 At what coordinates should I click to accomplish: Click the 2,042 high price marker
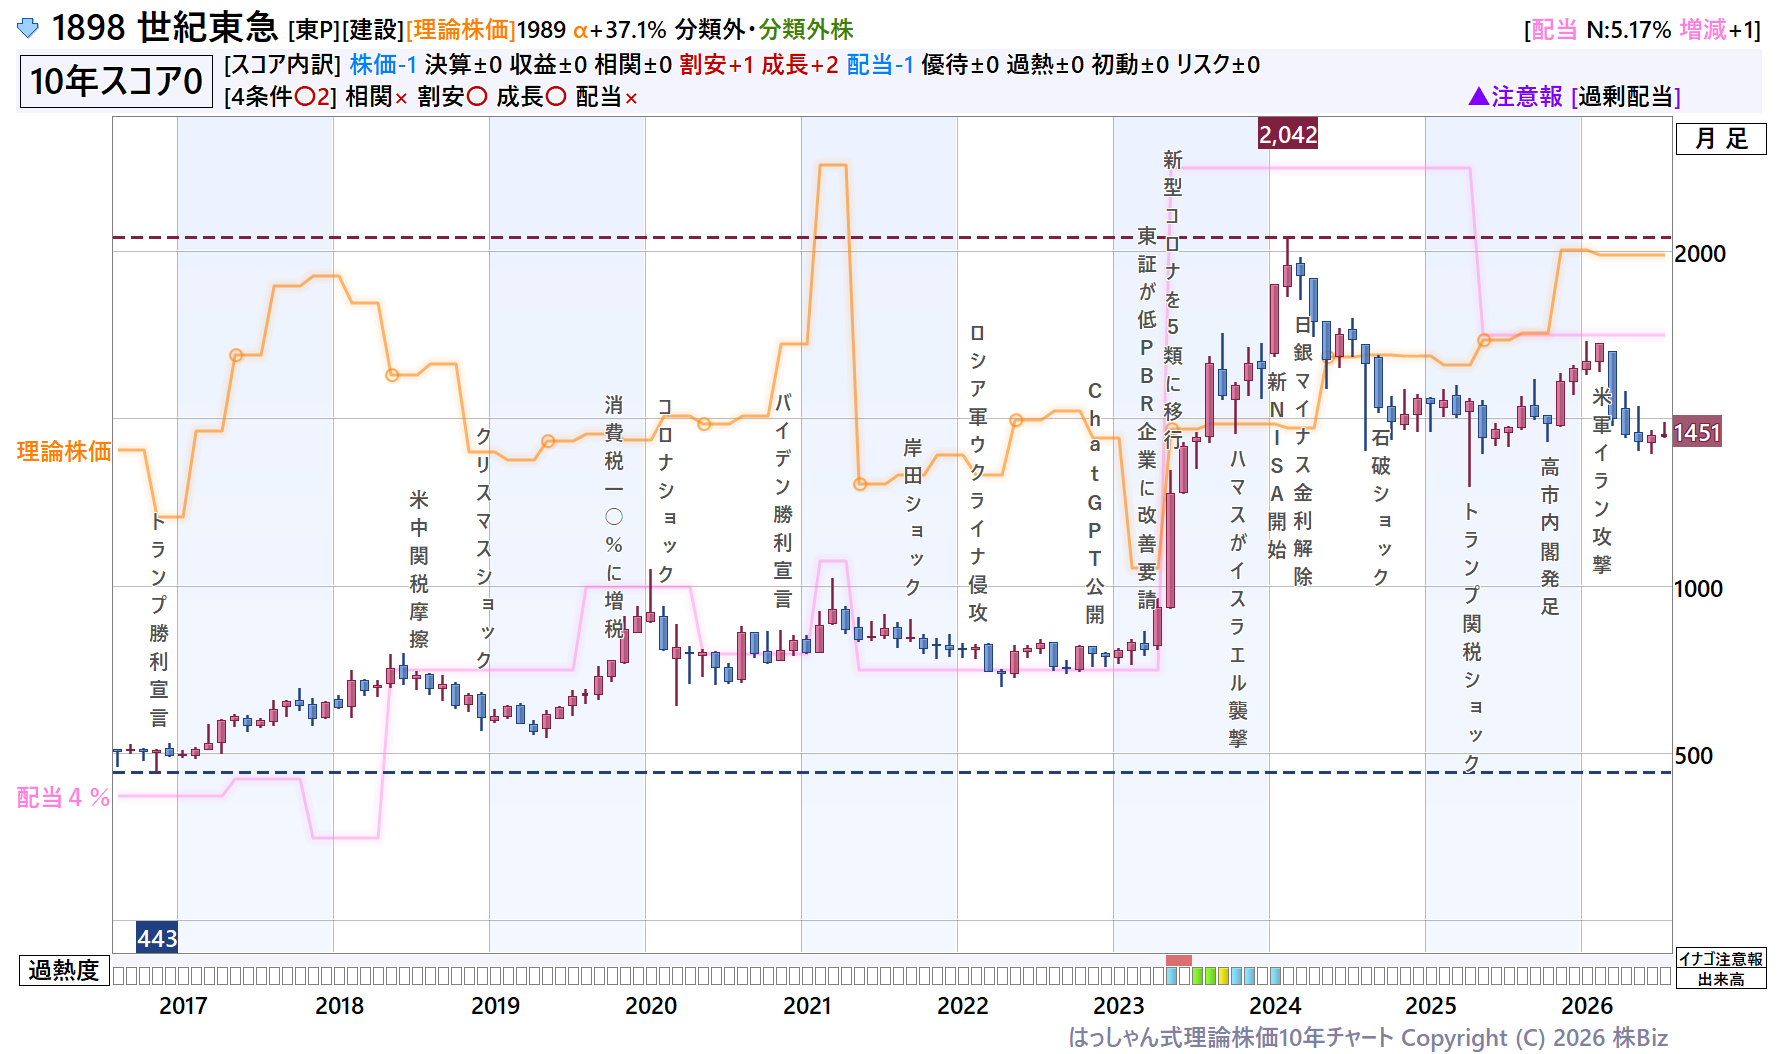click(x=1288, y=134)
